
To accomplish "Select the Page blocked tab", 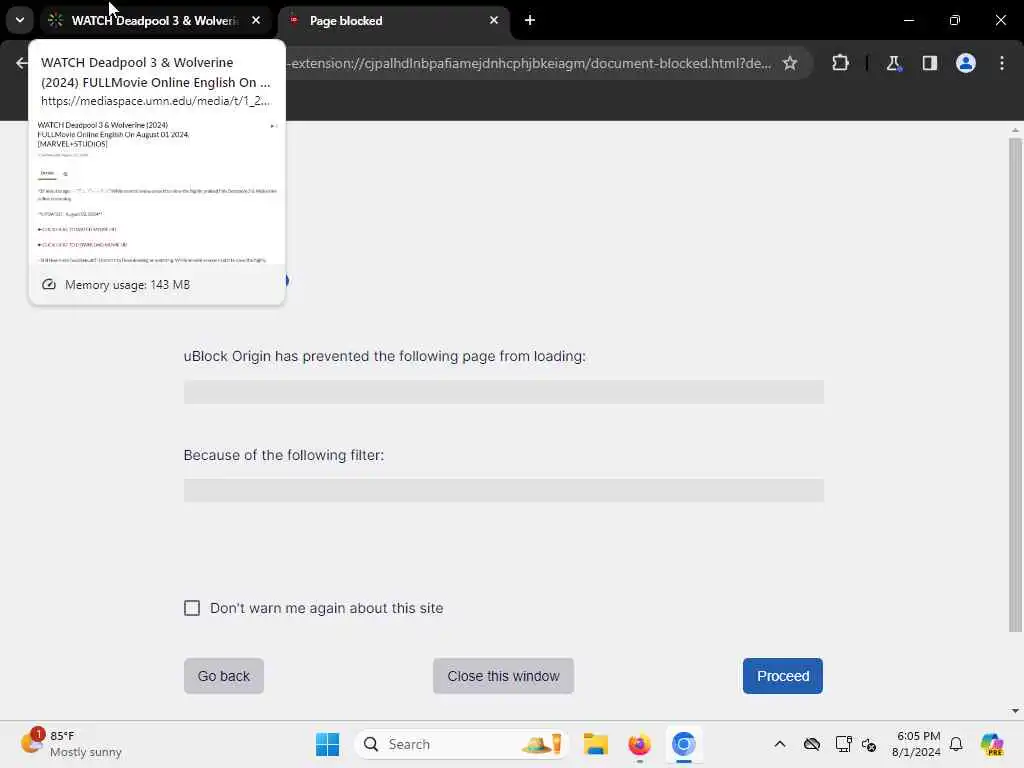I will coord(395,20).
